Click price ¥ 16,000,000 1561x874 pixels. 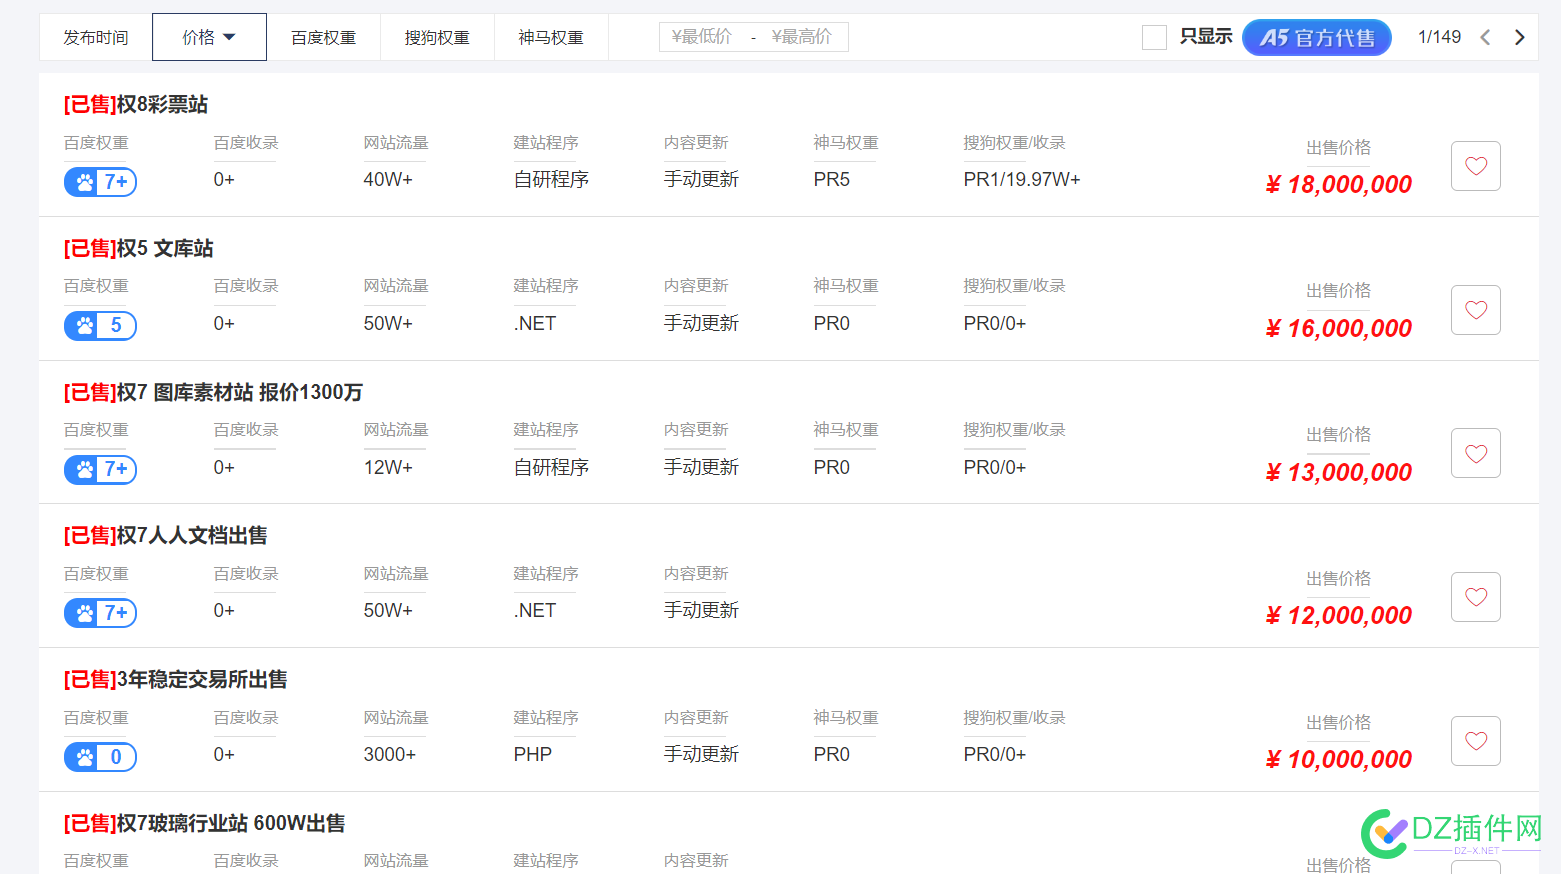point(1339,328)
